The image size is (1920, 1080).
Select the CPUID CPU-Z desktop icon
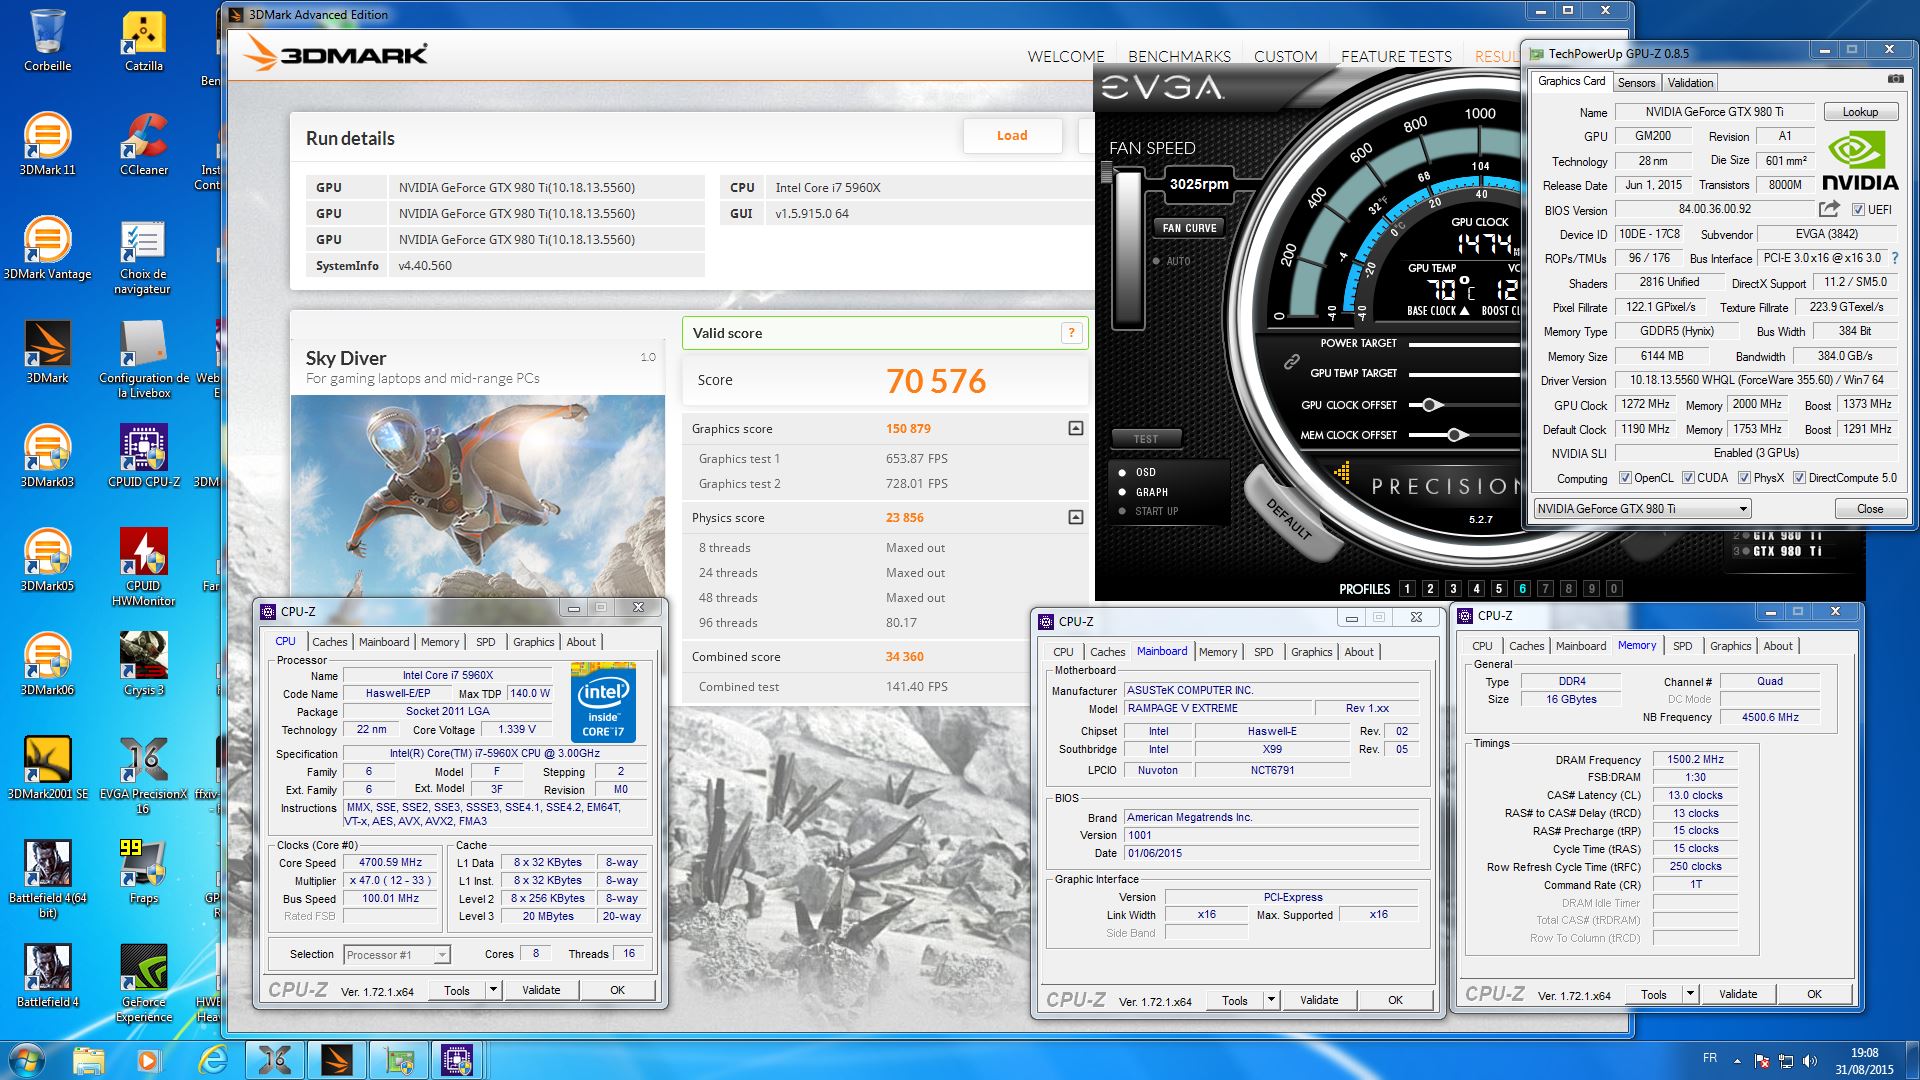click(x=143, y=456)
